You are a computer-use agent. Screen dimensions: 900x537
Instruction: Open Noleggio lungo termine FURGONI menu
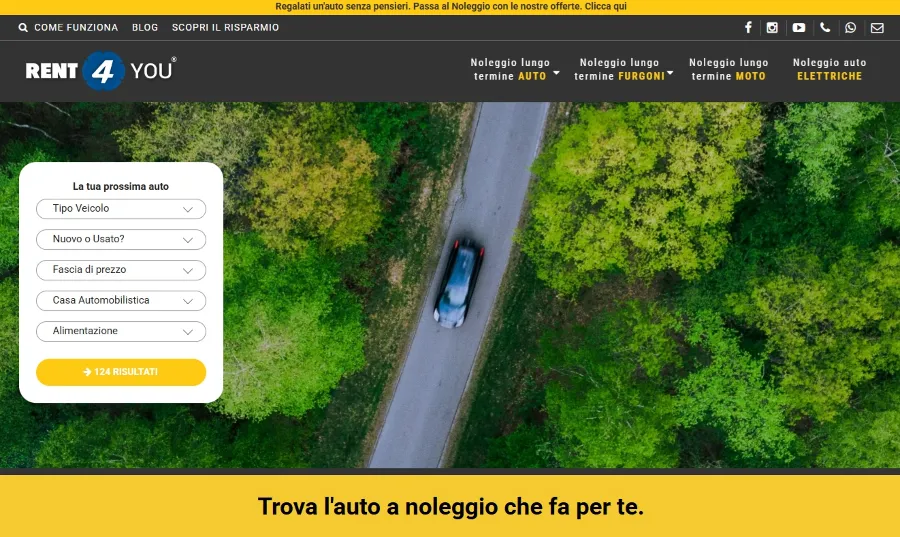[619, 69]
